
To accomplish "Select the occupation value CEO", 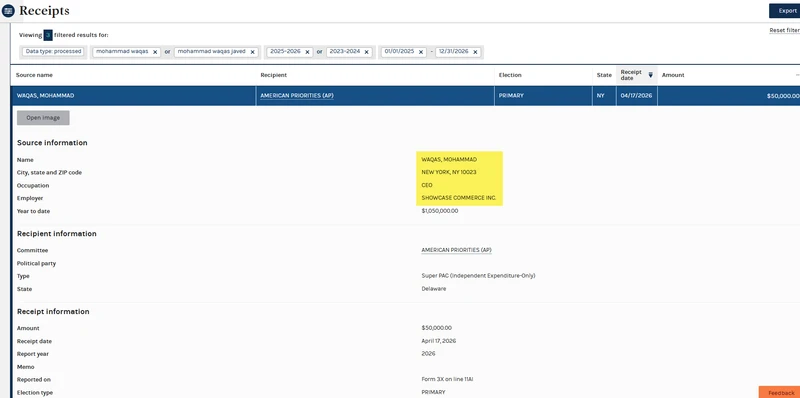I will click(427, 185).
